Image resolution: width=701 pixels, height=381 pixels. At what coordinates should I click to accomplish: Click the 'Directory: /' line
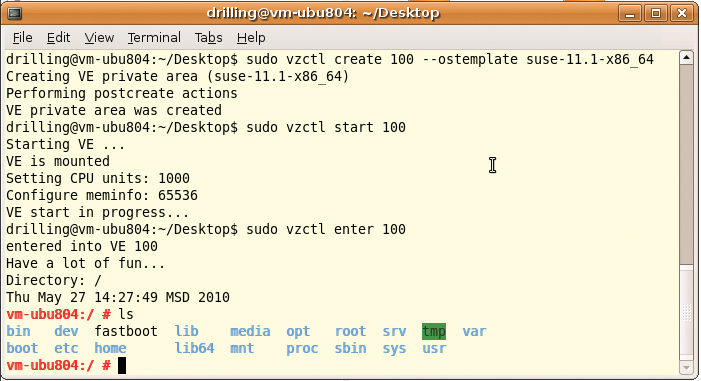(54, 280)
